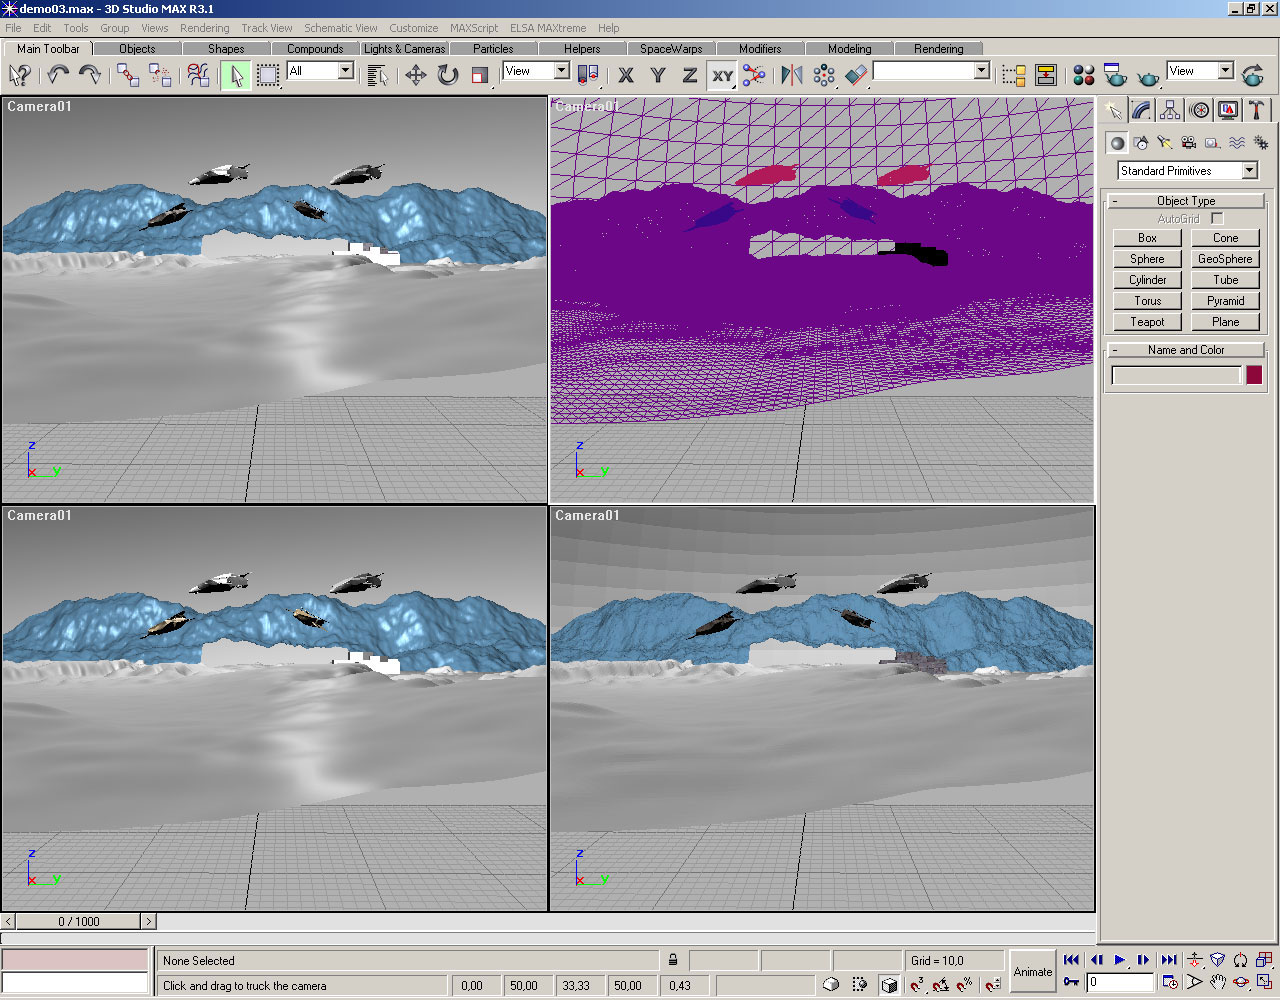The height and width of the screenshot is (1000, 1280).
Task: Select the Move transform tool
Action: tap(415, 75)
